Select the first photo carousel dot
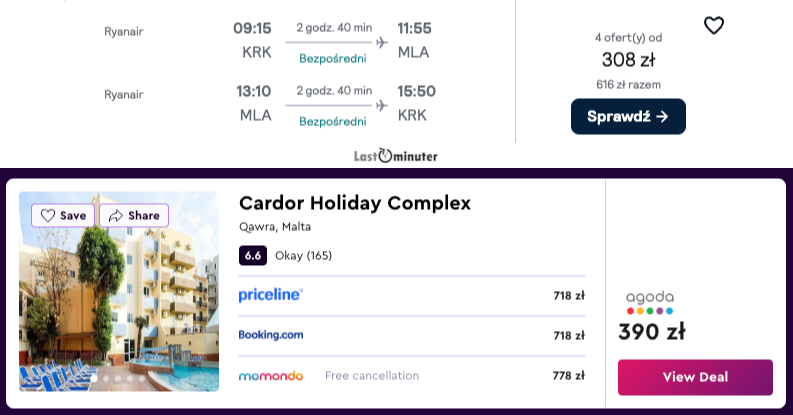This screenshot has height=415, width=793. click(94, 378)
